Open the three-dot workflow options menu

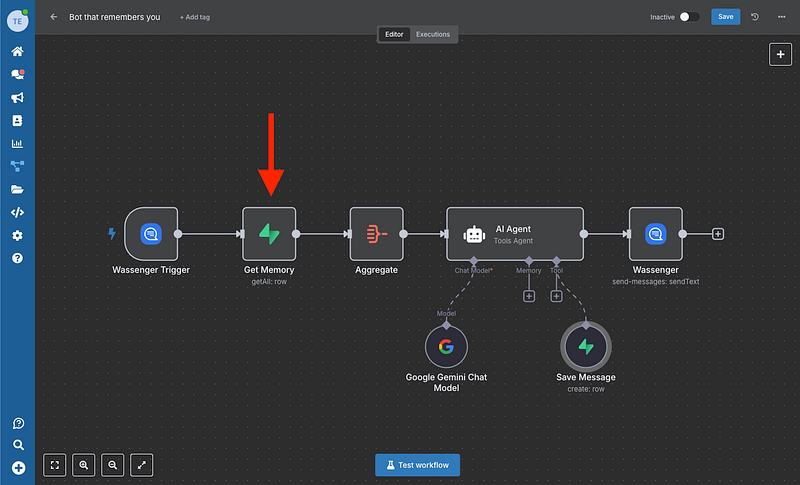(x=780, y=17)
